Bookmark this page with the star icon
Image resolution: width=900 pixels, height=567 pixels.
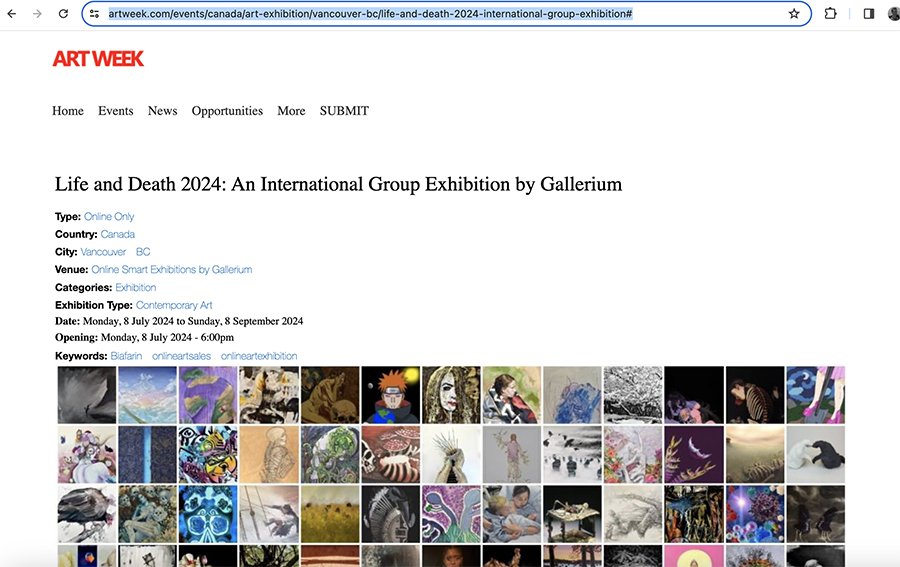(794, 13)
